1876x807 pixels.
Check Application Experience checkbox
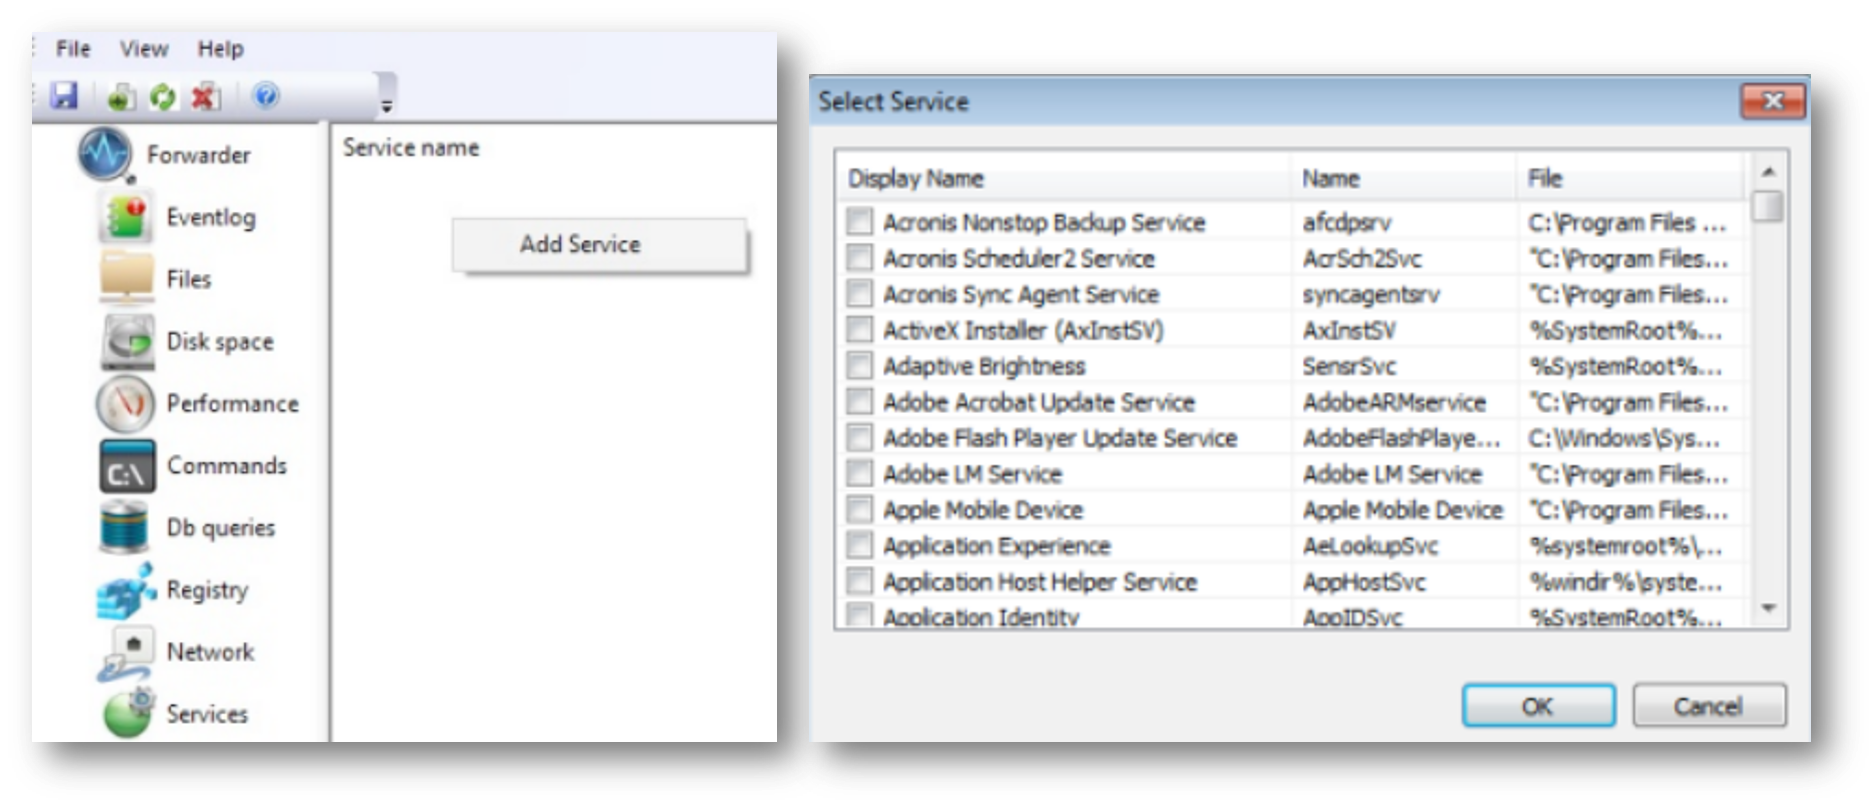(859, 545)
